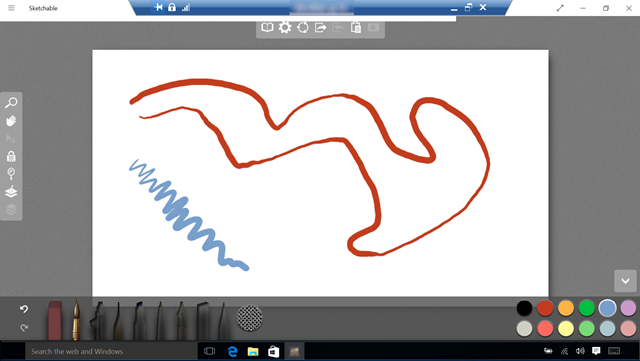
Task: Launch Microsoft Edge from taskbar
Action: [x=232, y=351]
